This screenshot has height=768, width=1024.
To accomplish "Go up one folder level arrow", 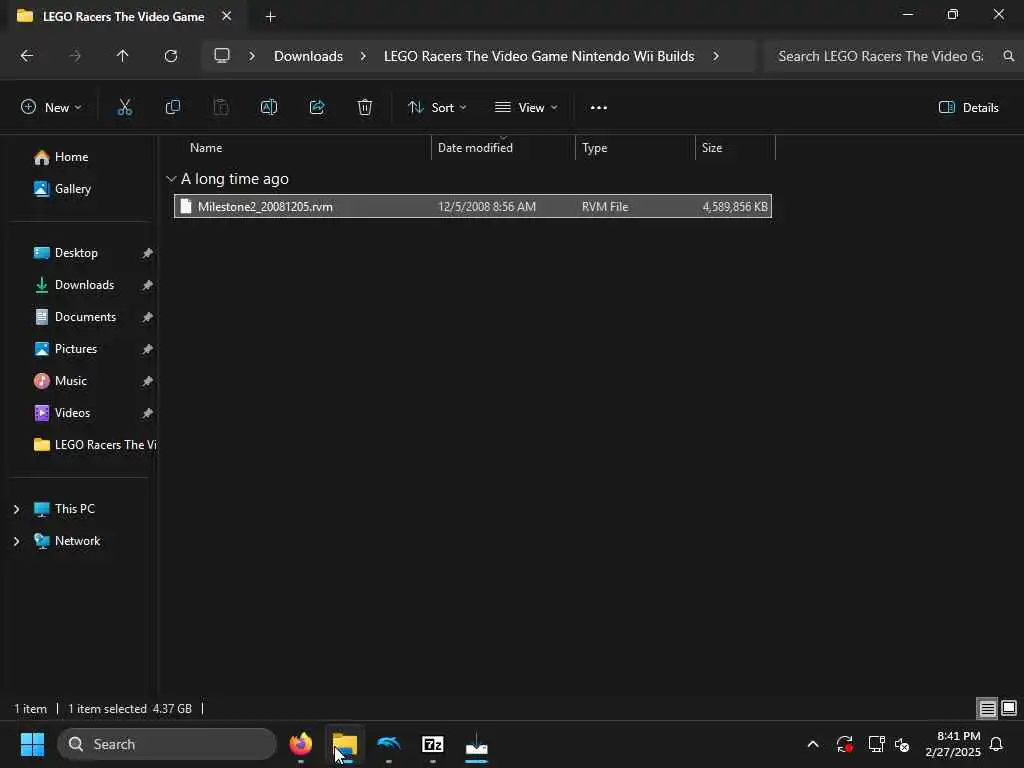I will (122, 56).
